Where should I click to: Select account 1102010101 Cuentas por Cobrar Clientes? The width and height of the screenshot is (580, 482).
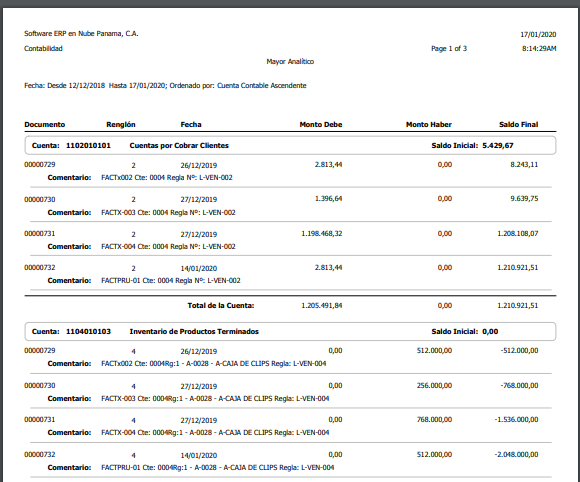pyautogui.click(x=290, y=145)
